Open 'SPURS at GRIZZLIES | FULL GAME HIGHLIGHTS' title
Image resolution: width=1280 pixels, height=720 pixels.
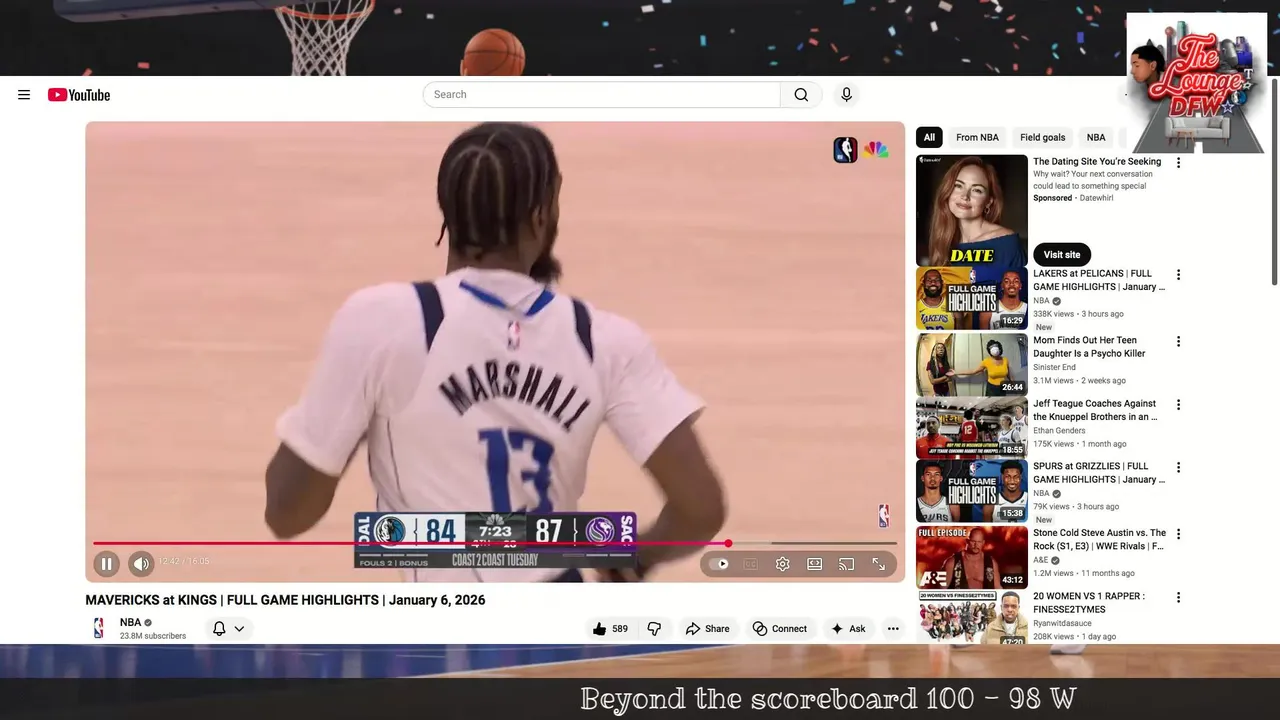coord(1099,473)
